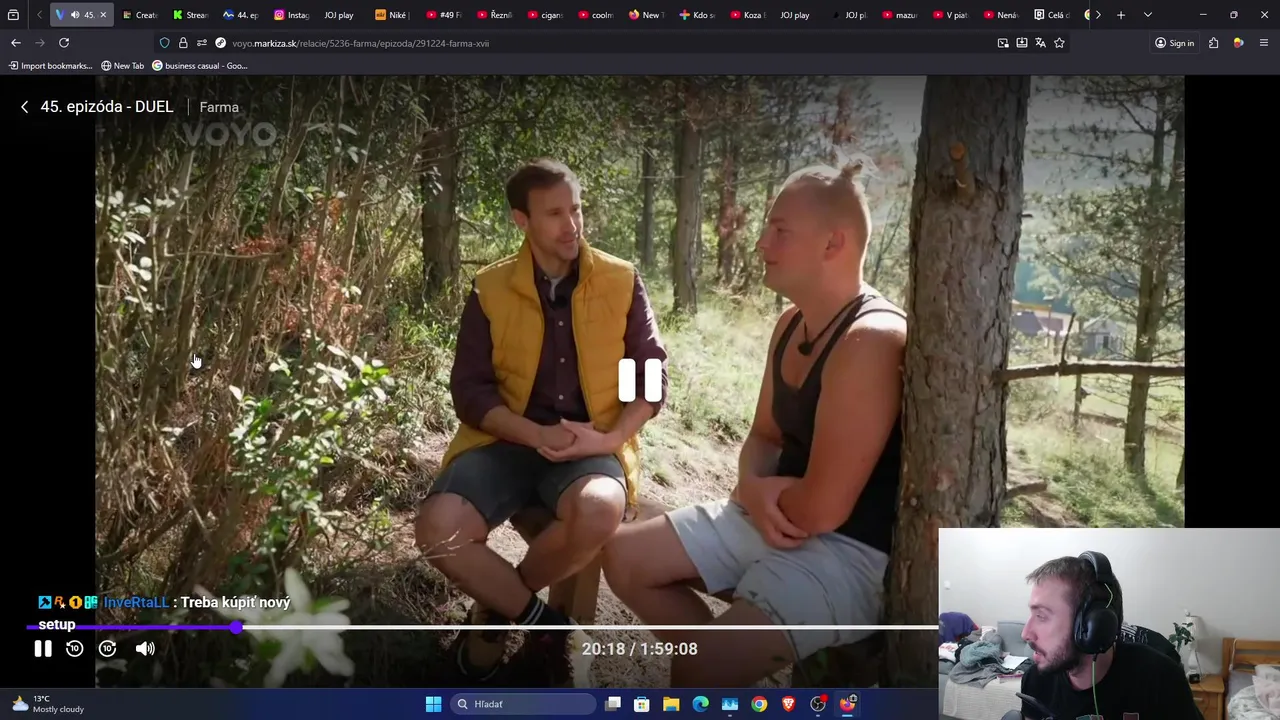Switch to the Celá d tab

pyautogui.click(x=1052, y=15)
